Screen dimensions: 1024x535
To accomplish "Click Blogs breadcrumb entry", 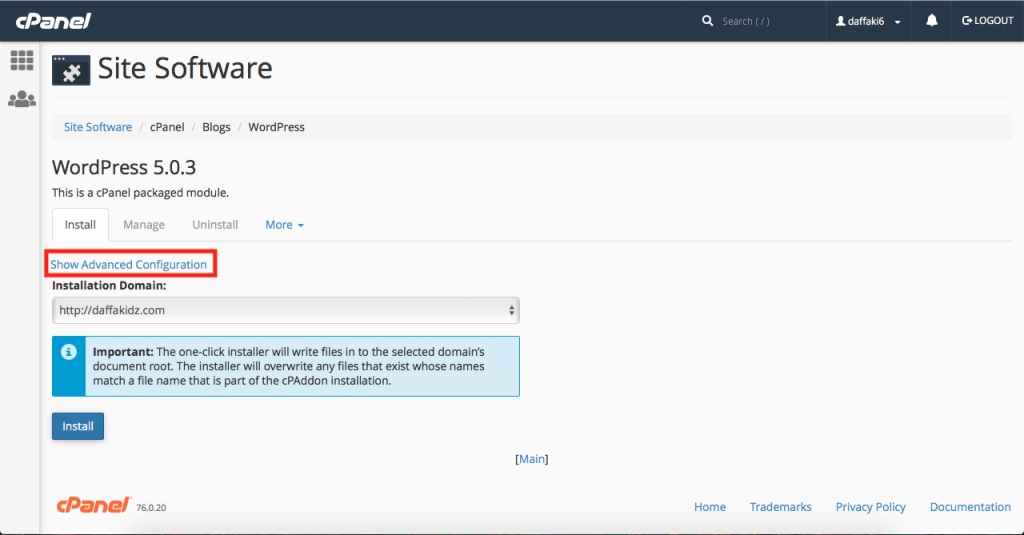I will pos(216,127).
